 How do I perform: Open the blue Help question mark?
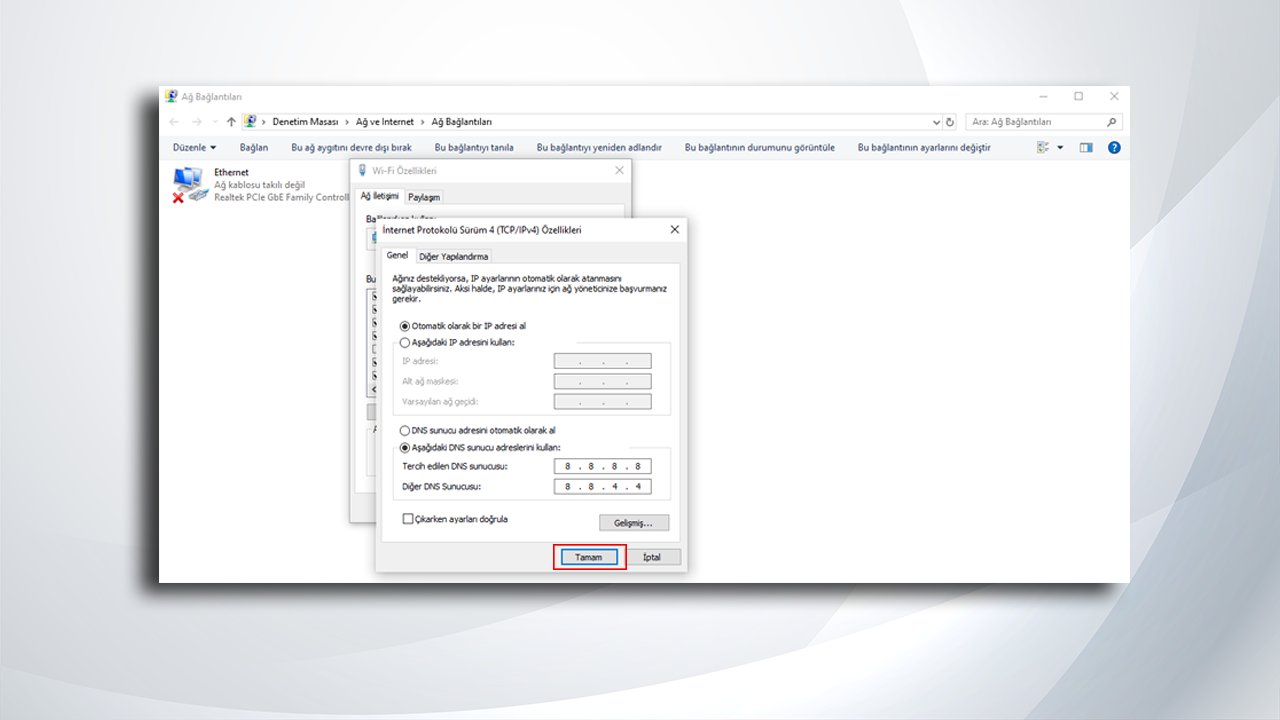click(1114, 147)
